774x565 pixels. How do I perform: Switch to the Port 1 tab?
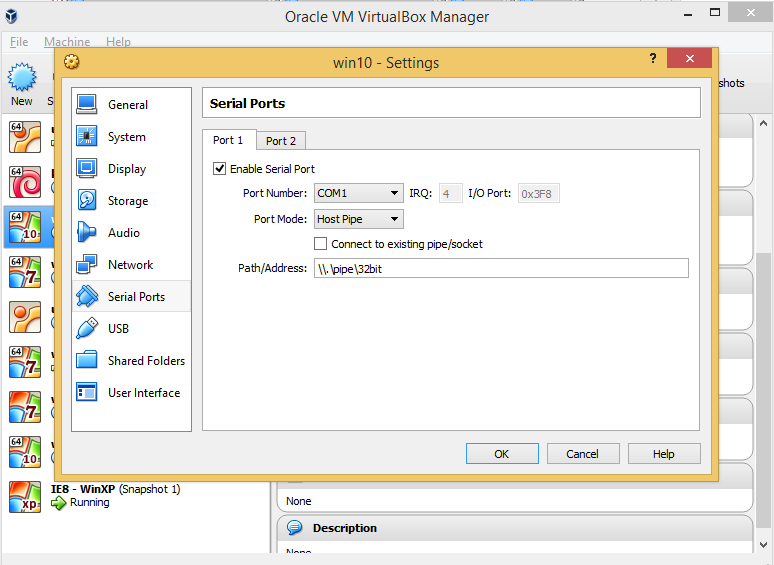tap(229, 140)
